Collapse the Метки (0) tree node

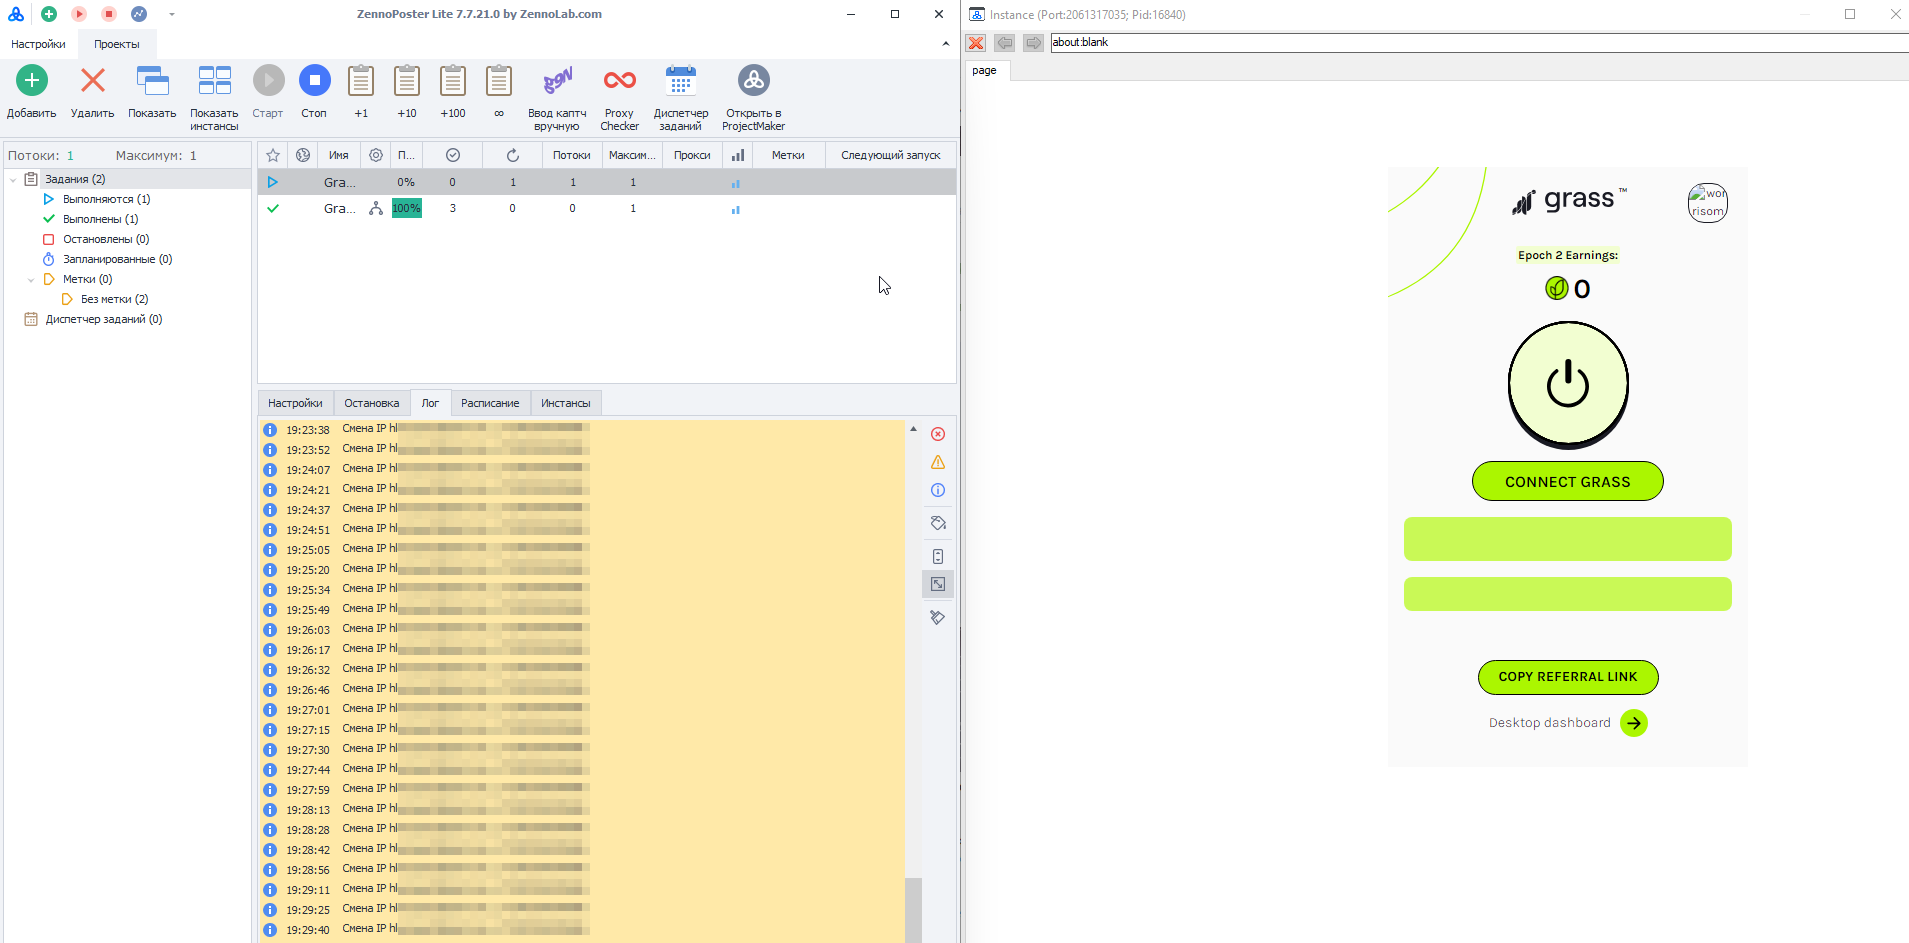click(x=31, y=280)
